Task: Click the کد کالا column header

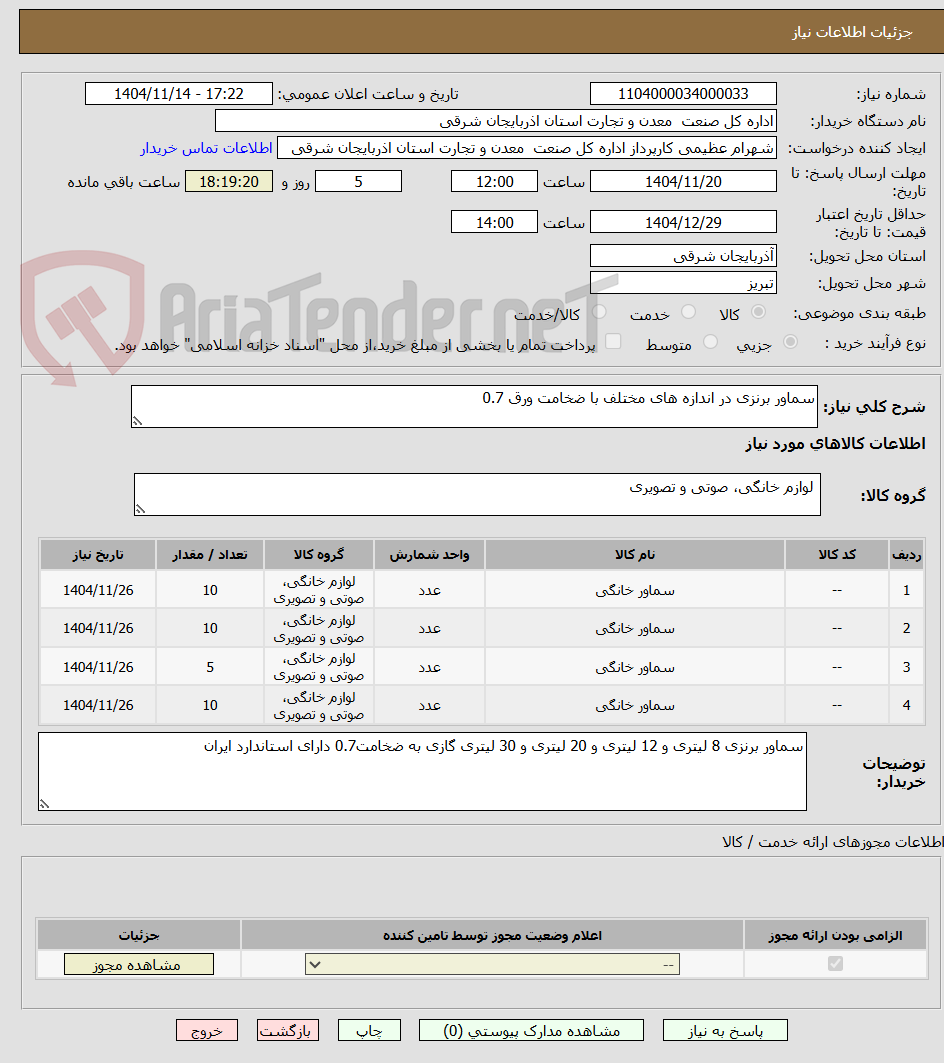Action: [837, 555]
